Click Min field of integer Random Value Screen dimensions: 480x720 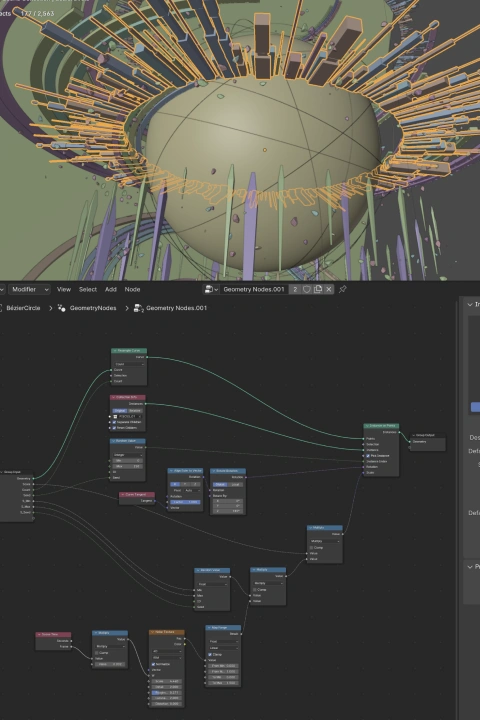pos(128,461)
